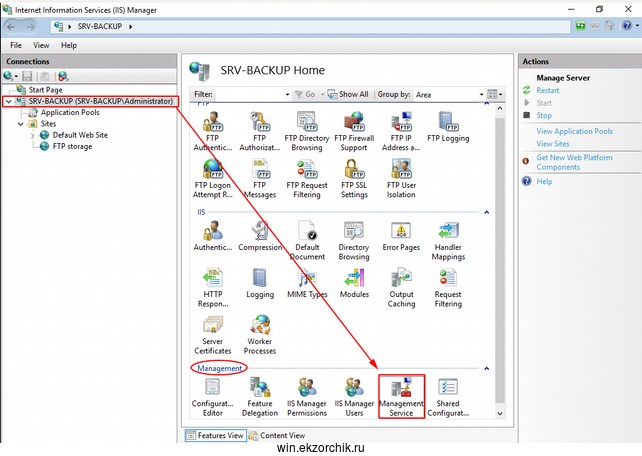Open Output Caching feature
The height and width of the screenshot is (456, 642).
[x=401, y=287]
